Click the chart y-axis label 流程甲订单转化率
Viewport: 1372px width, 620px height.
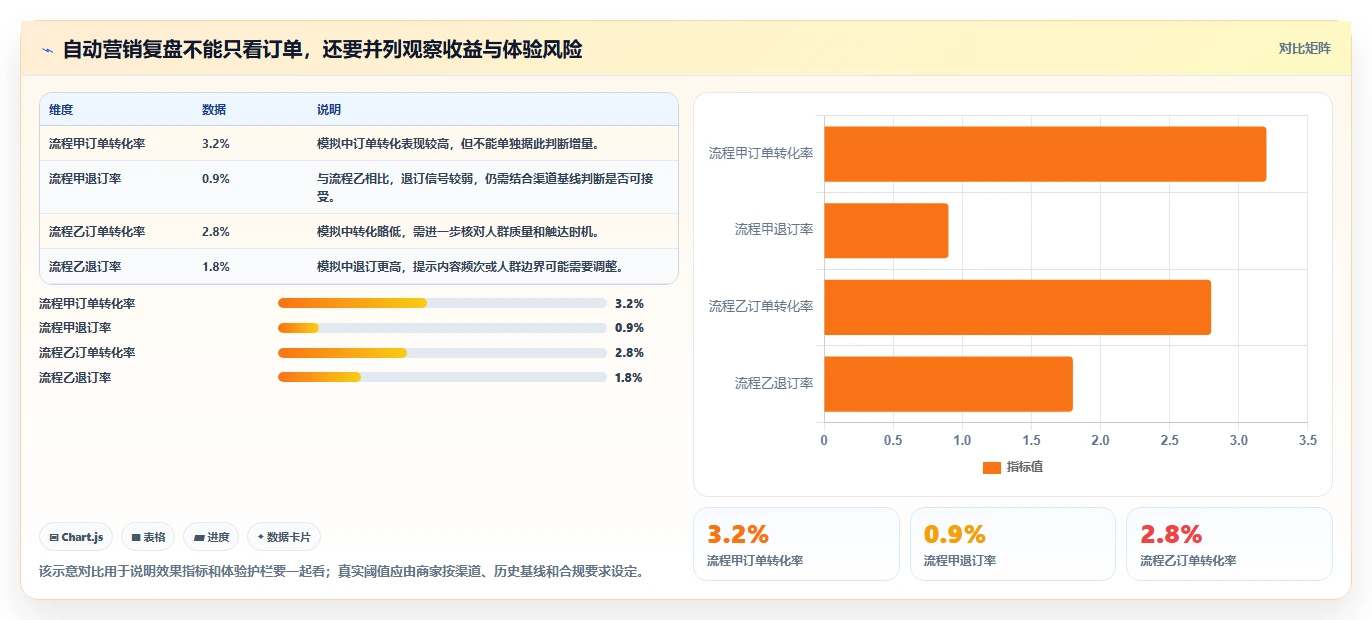point(761,153)
